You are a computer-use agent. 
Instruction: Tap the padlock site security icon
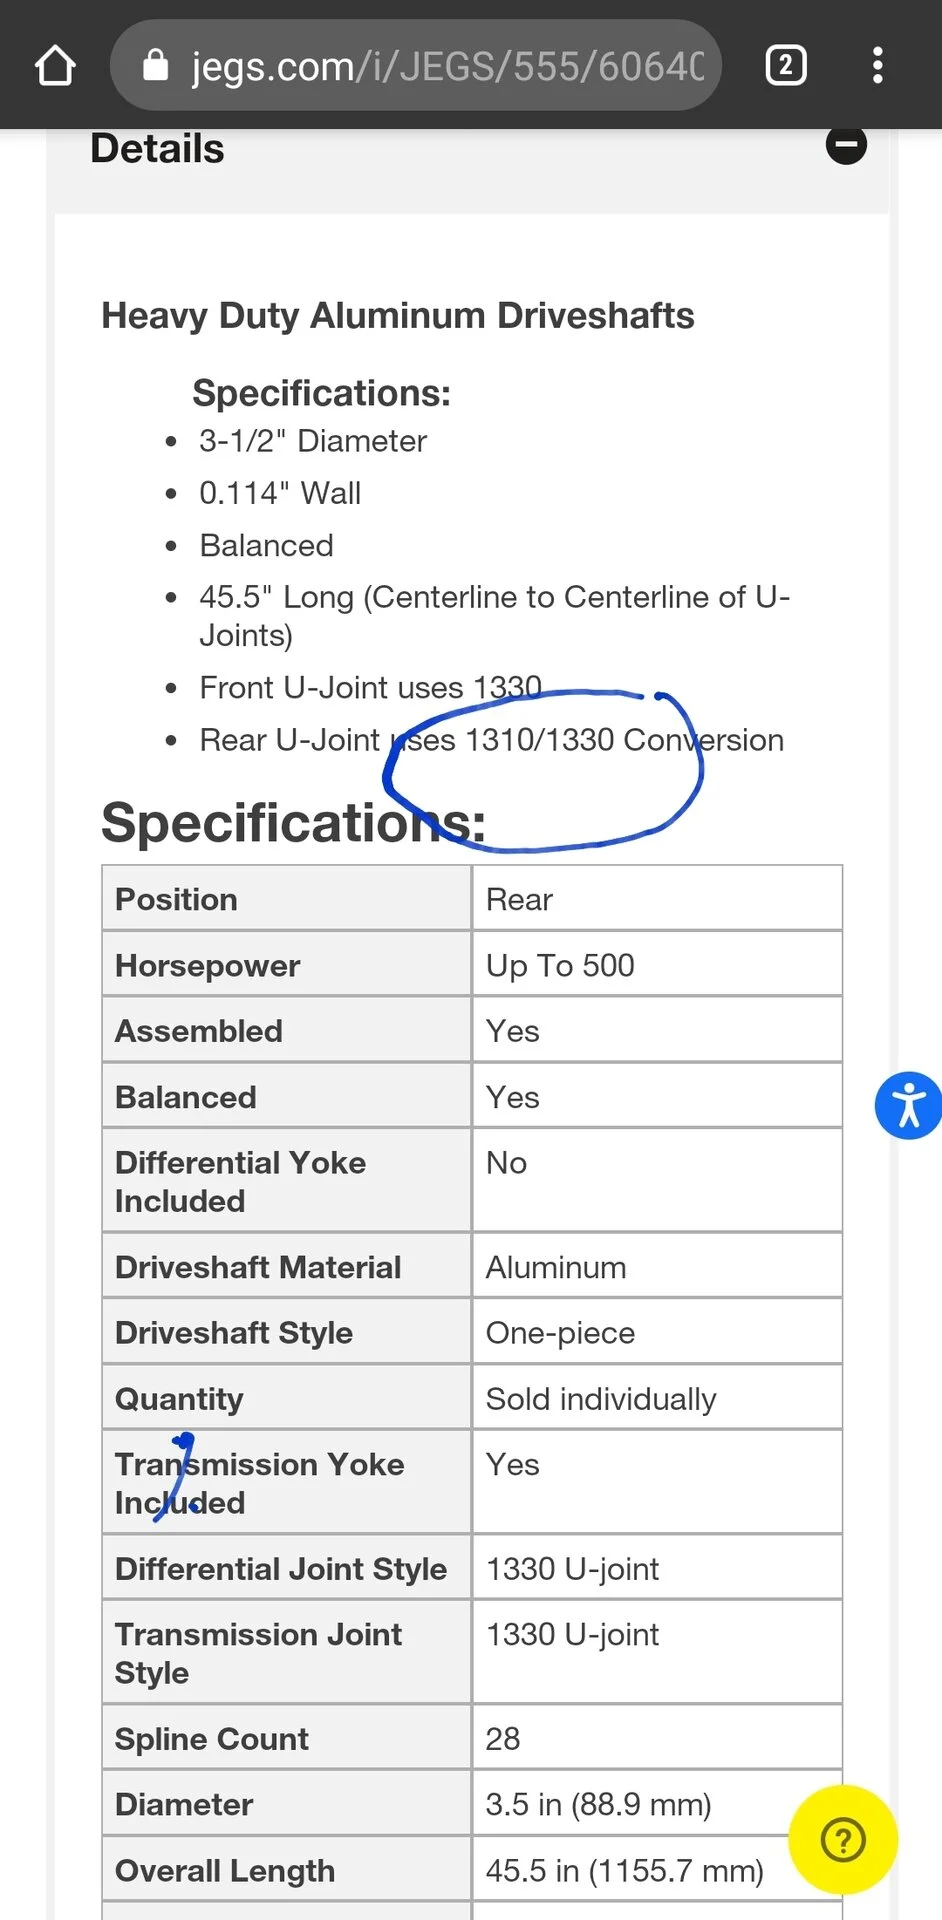[x=156, y=65]
